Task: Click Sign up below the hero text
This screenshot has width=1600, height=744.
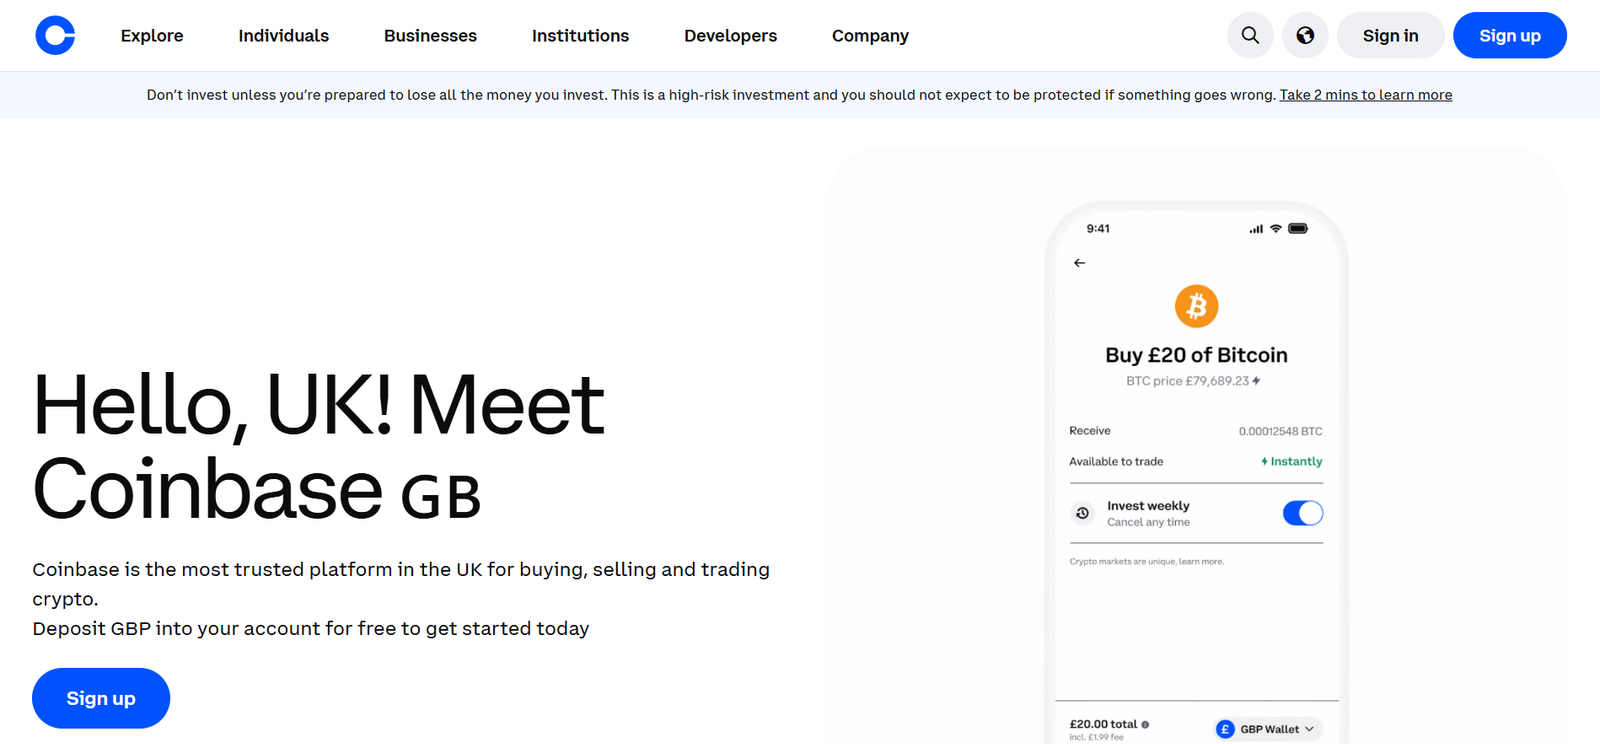Action: click(101, 698)
